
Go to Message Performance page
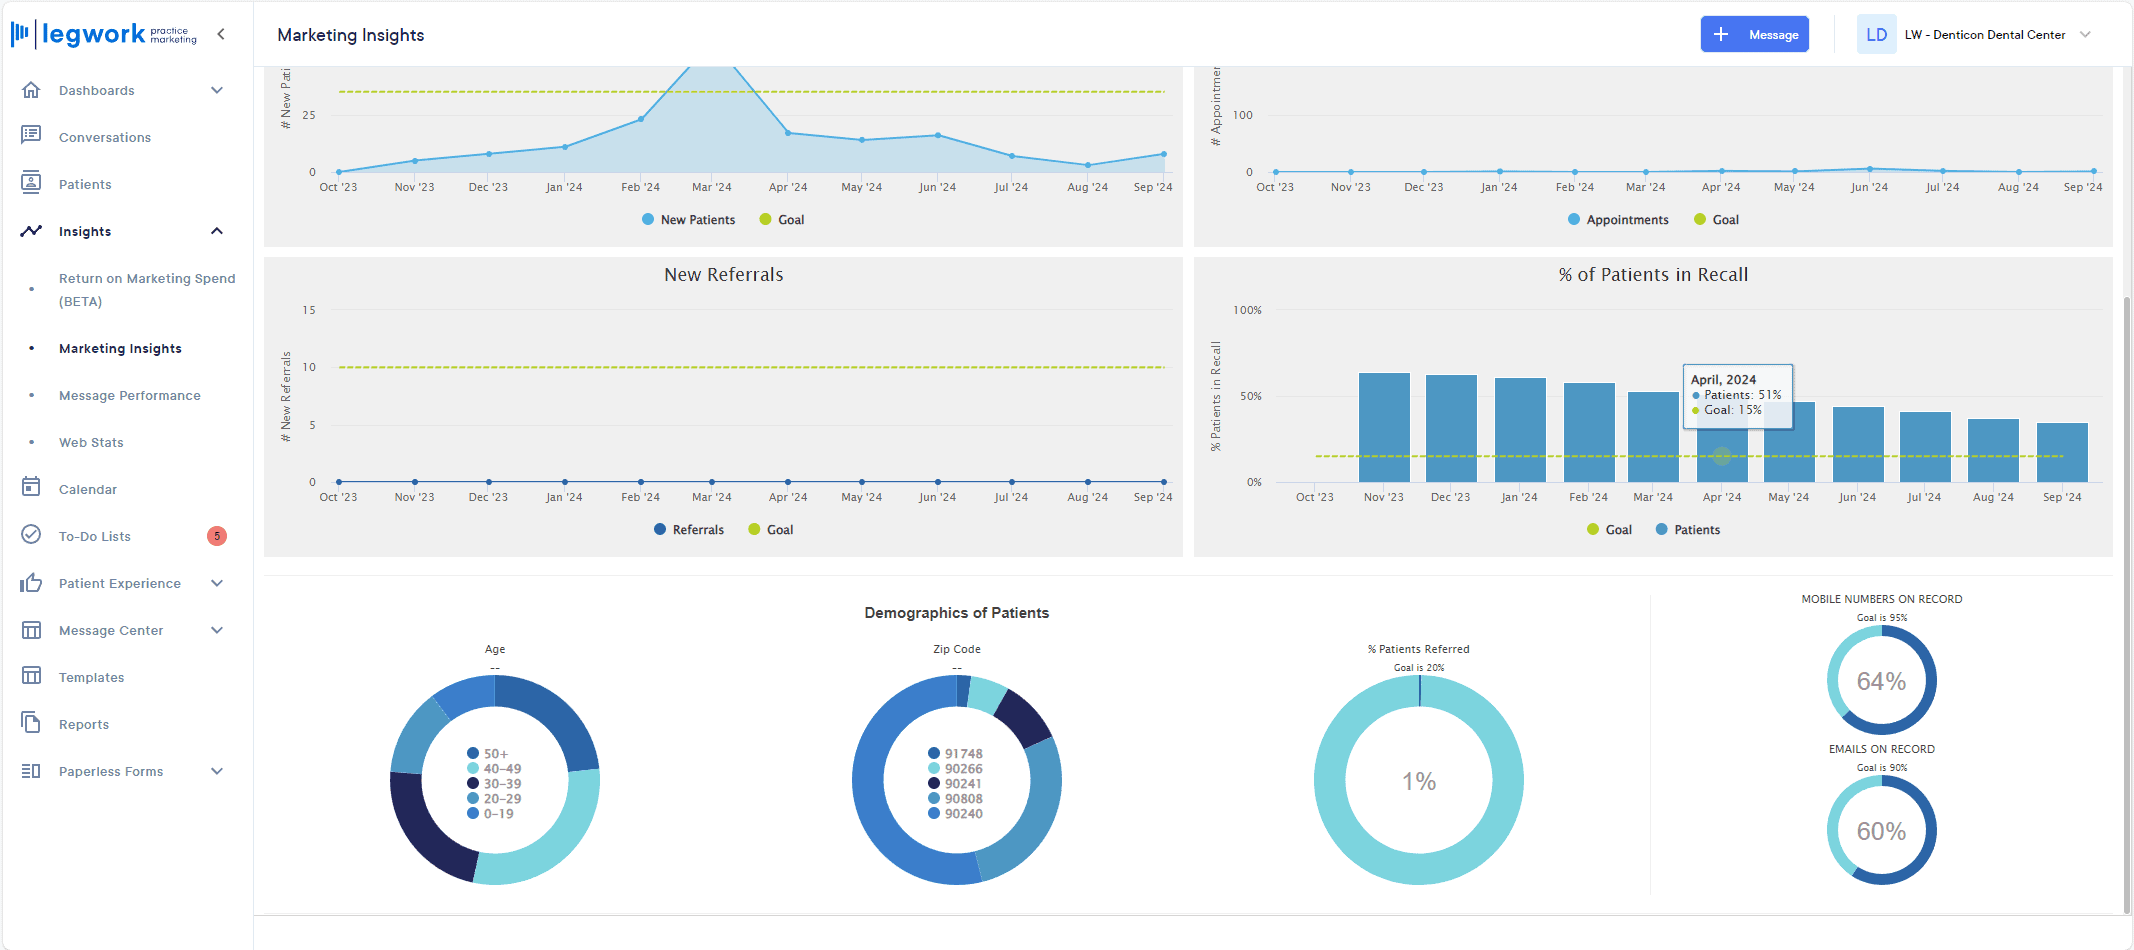130,396
